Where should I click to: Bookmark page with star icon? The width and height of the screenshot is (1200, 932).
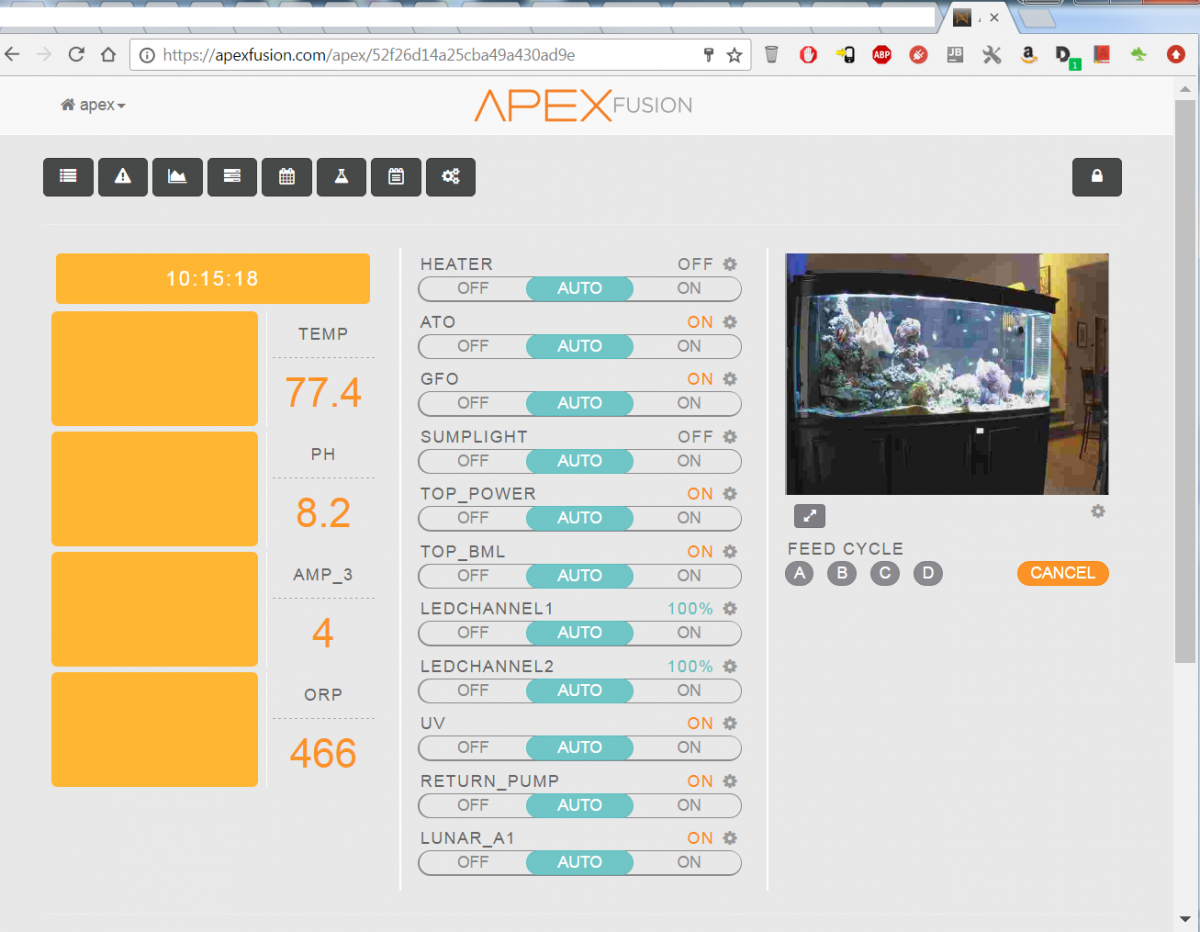[x=734, y=55]
